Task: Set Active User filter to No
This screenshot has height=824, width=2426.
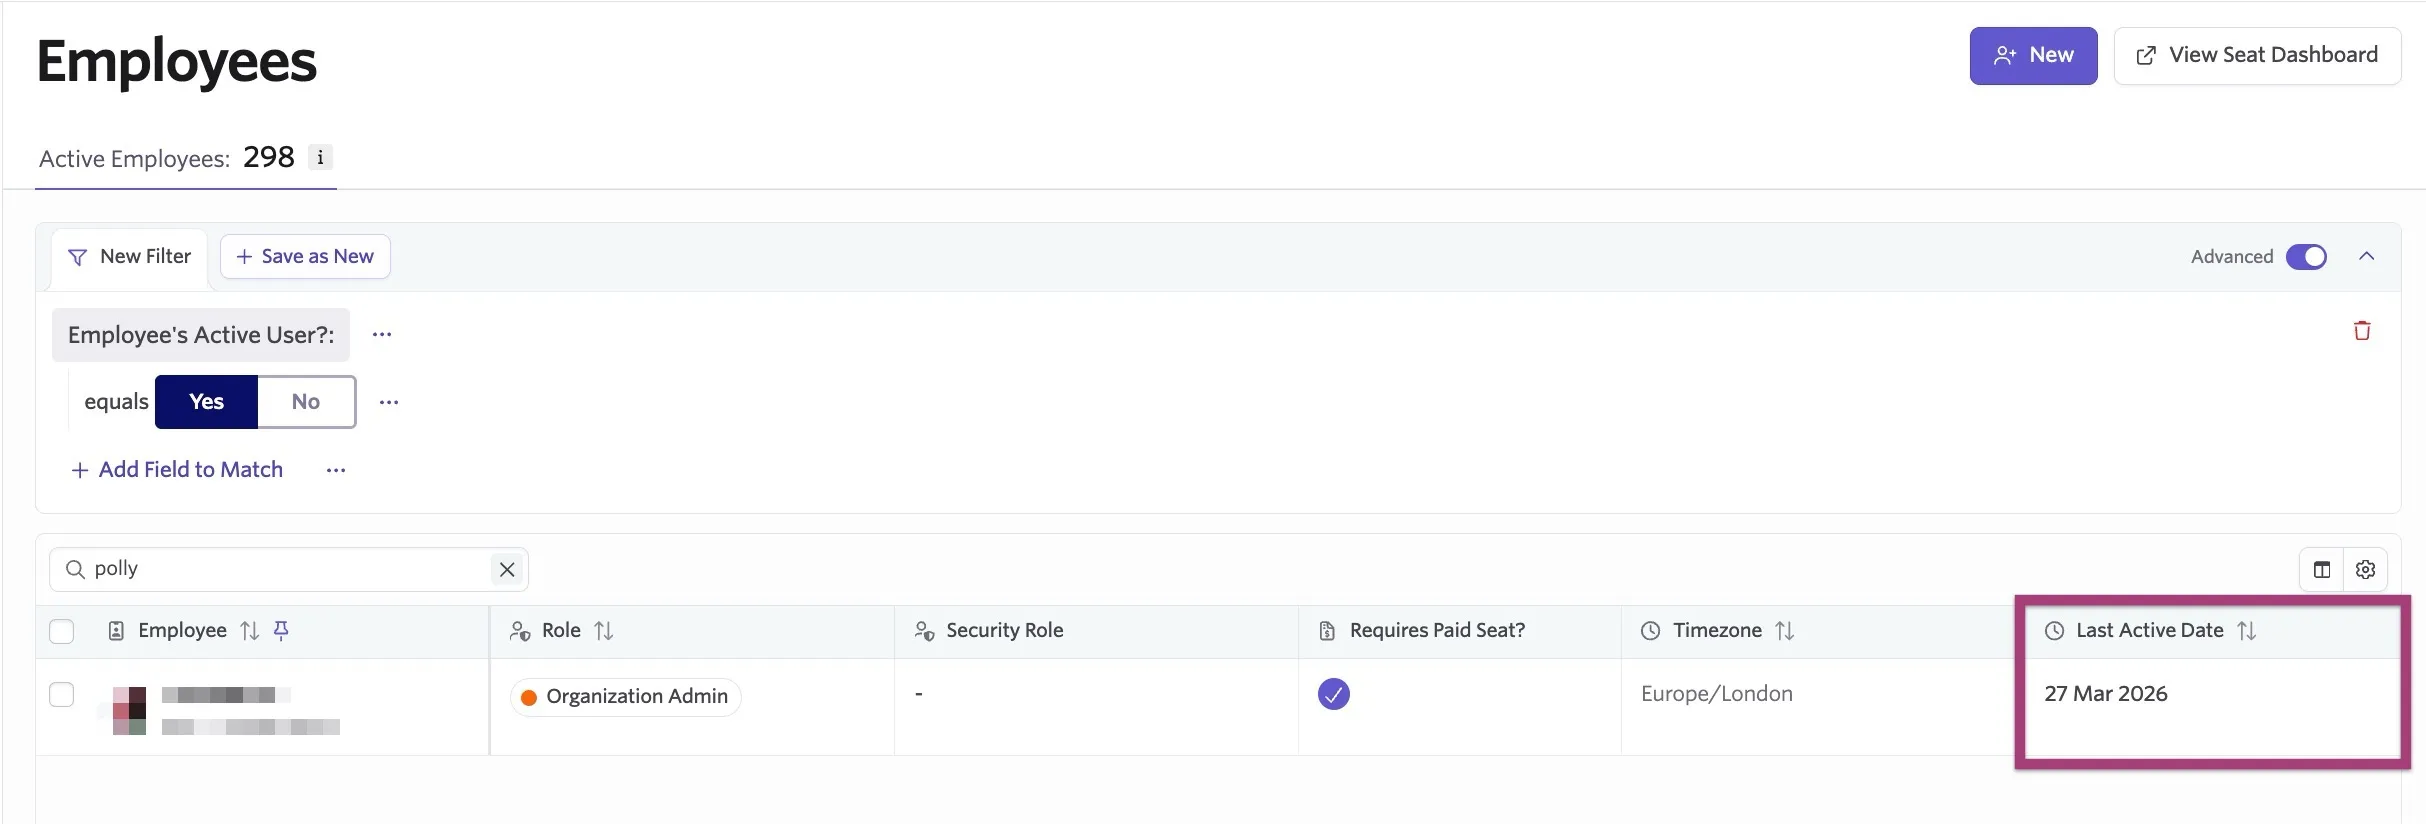Action: [306, 402]
